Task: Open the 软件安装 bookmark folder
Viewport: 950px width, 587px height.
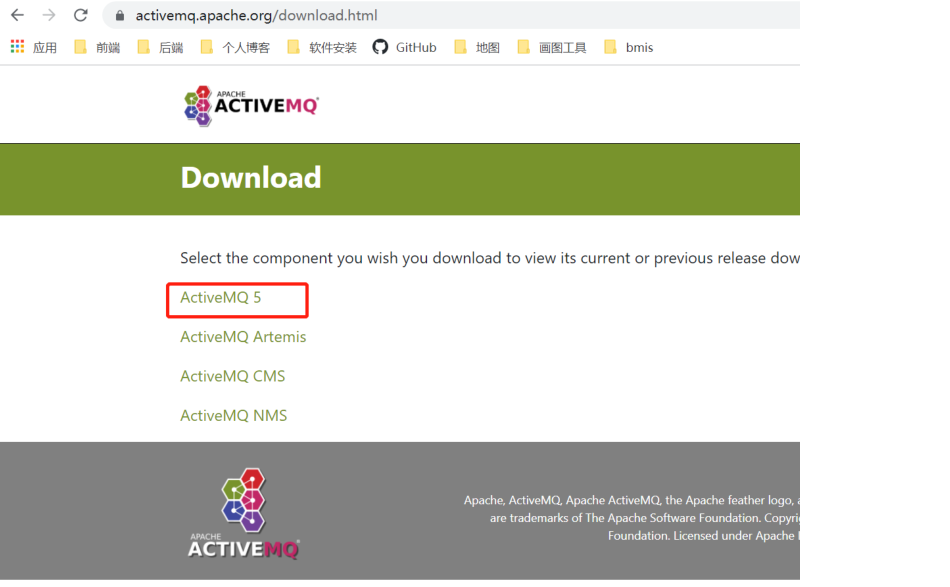Action: (x=322, y=47)
